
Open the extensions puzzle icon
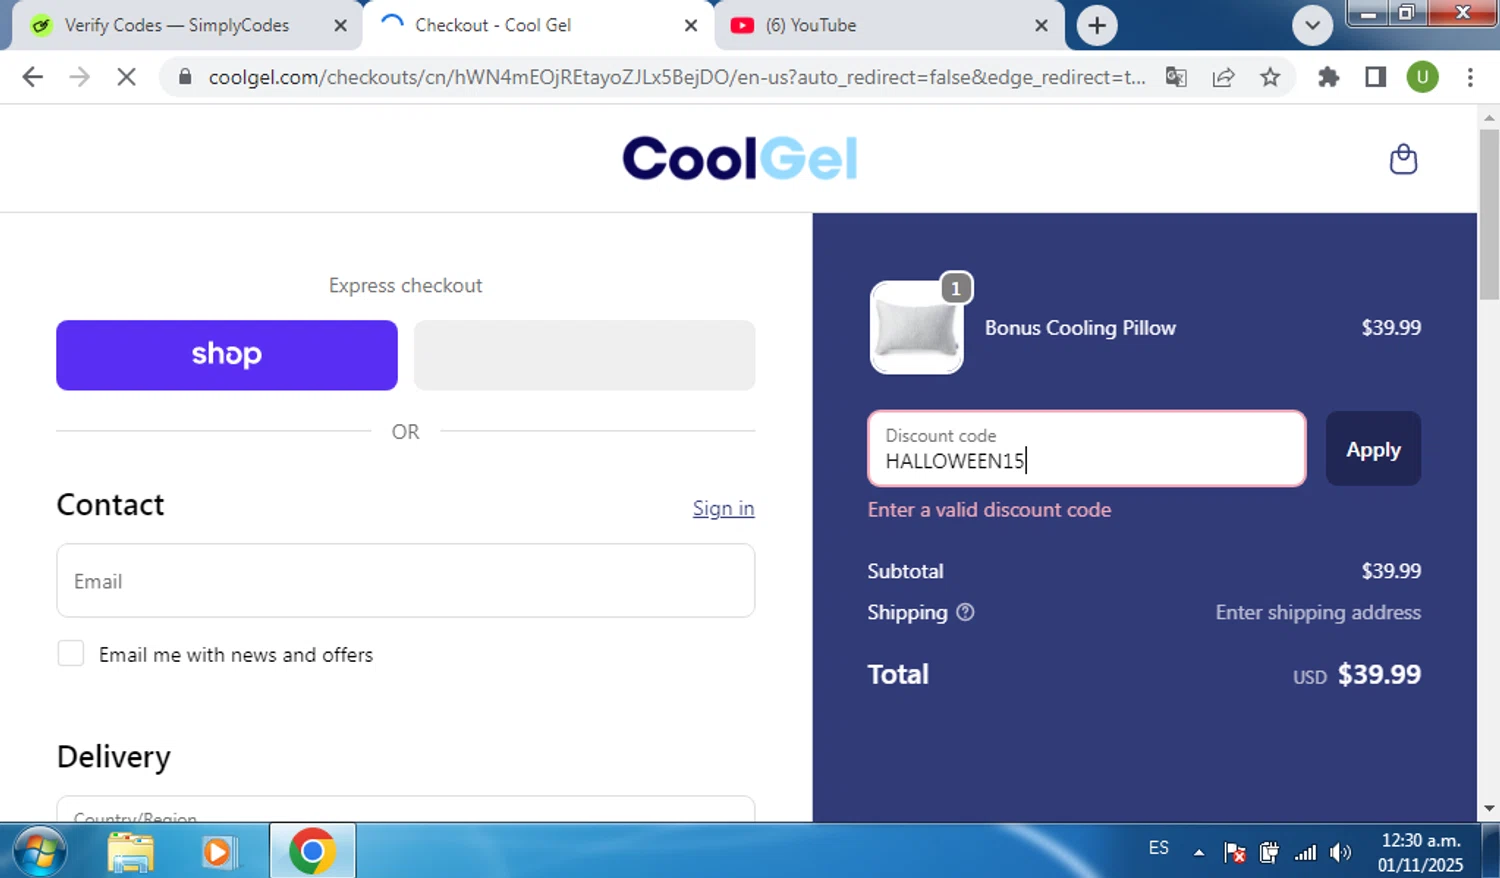1328,77
